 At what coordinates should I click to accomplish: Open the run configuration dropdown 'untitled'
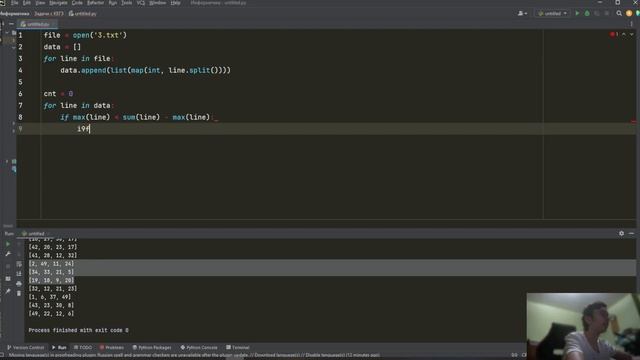(x=552, y=13)
